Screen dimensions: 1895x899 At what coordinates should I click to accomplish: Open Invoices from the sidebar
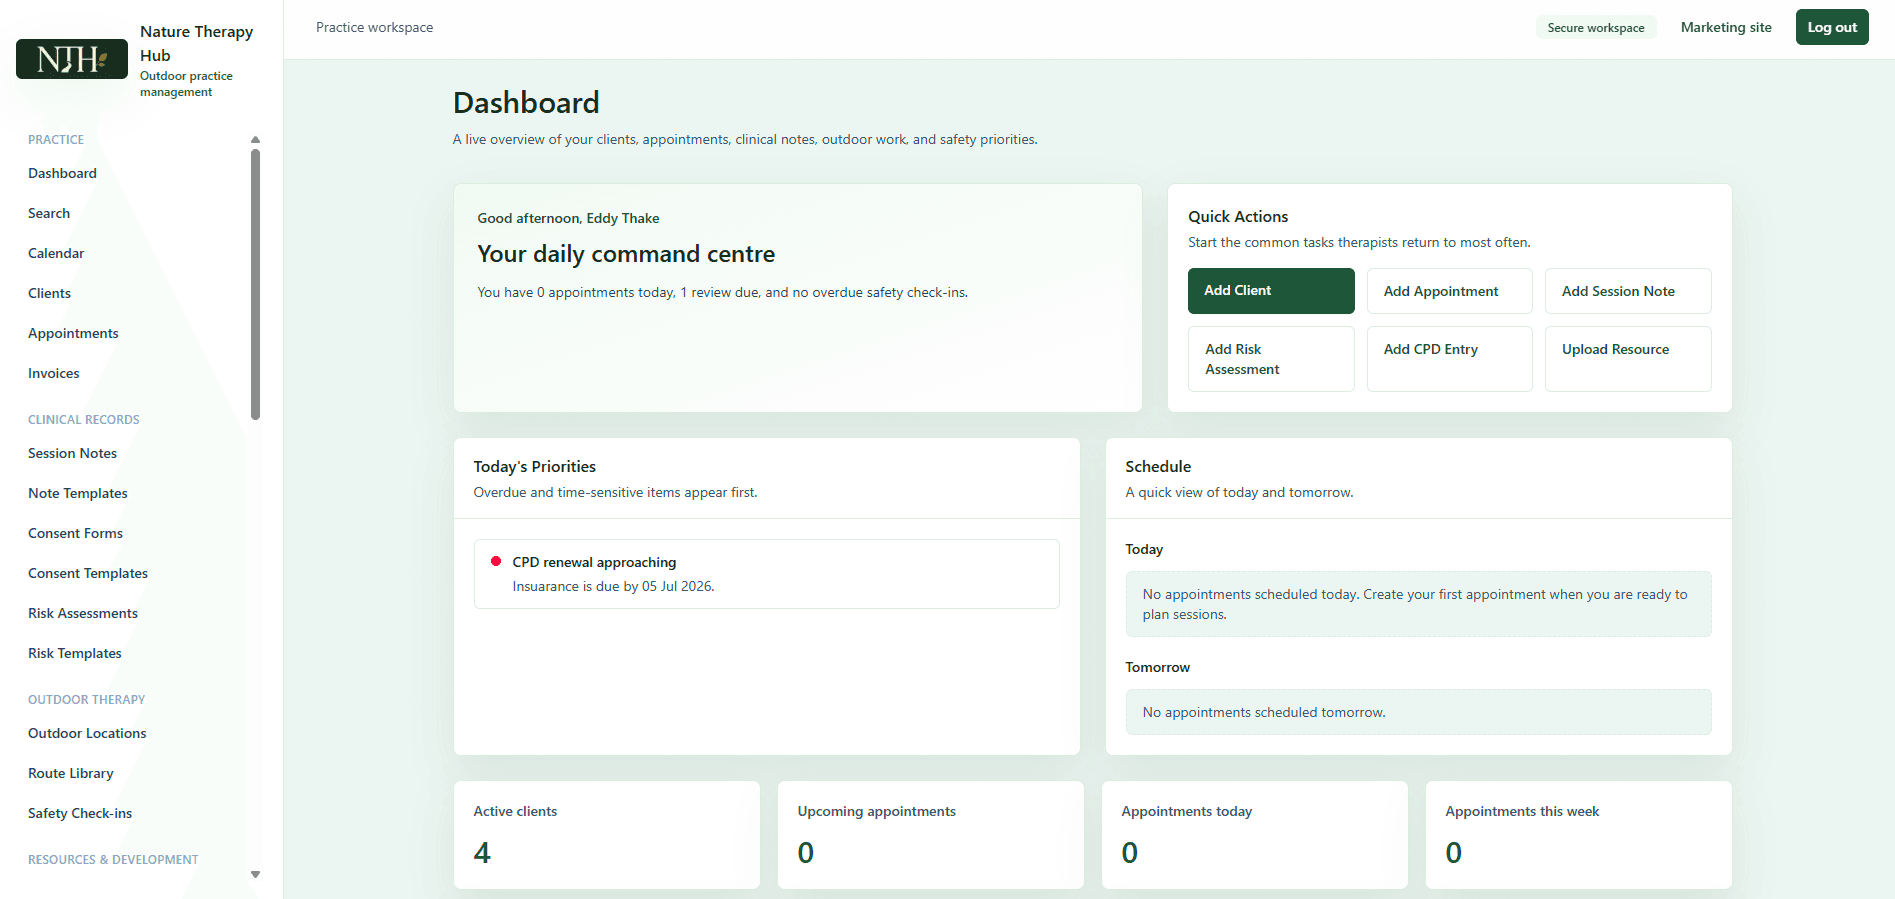tap(54, 373)
